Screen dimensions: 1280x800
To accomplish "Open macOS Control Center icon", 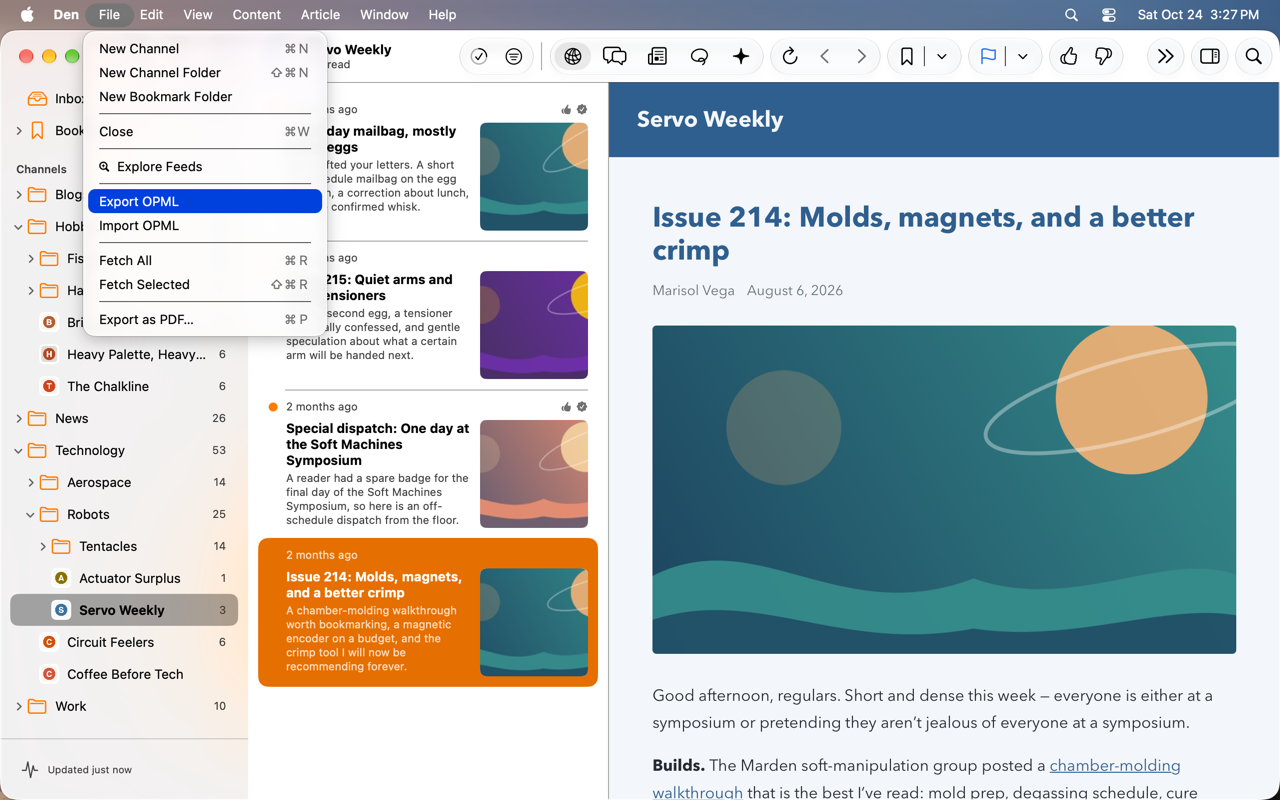I will 1109,15.
